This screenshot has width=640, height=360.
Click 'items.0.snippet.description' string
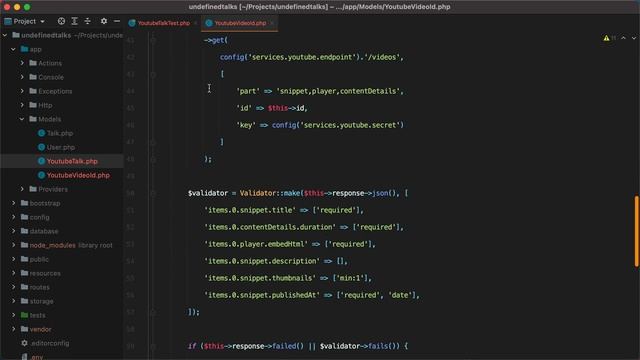point(262,261)
